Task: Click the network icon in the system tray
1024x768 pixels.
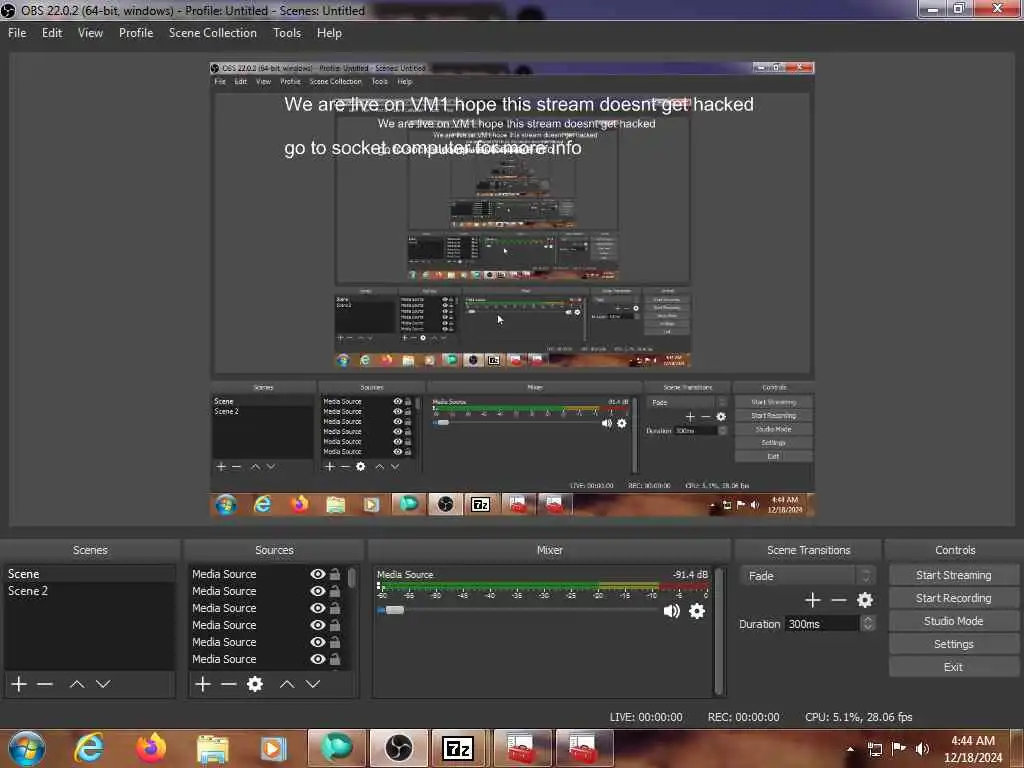Action: tap(874, 749)
